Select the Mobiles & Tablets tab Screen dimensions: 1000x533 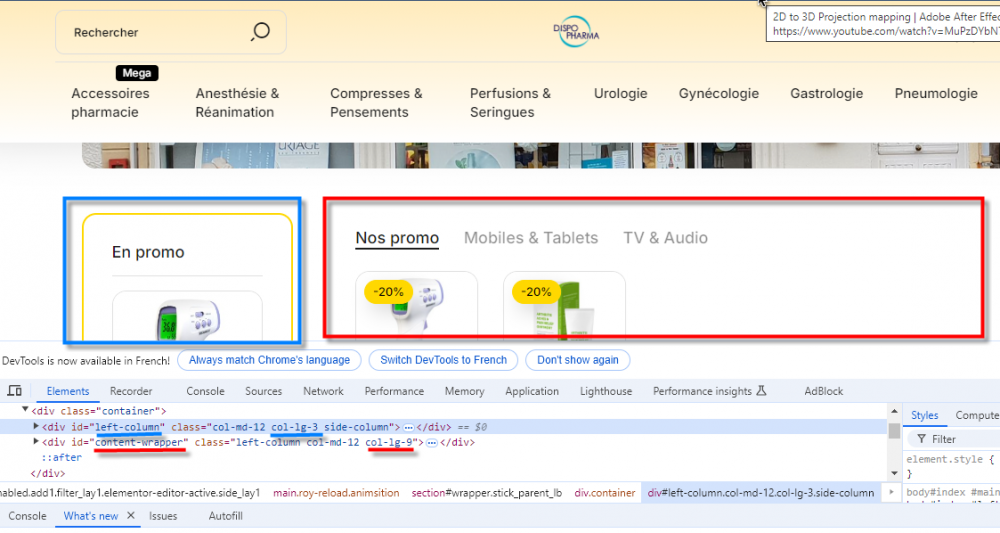pyautogui.click(x=531, y=238)
